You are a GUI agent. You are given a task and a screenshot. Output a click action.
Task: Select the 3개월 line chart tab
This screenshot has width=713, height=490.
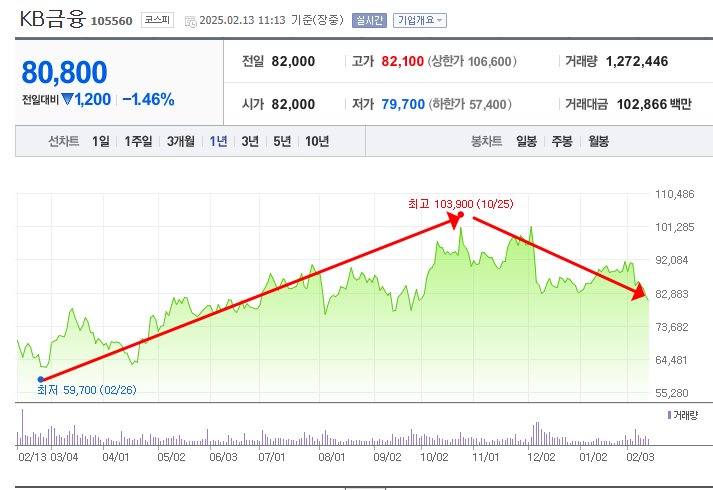181,141
